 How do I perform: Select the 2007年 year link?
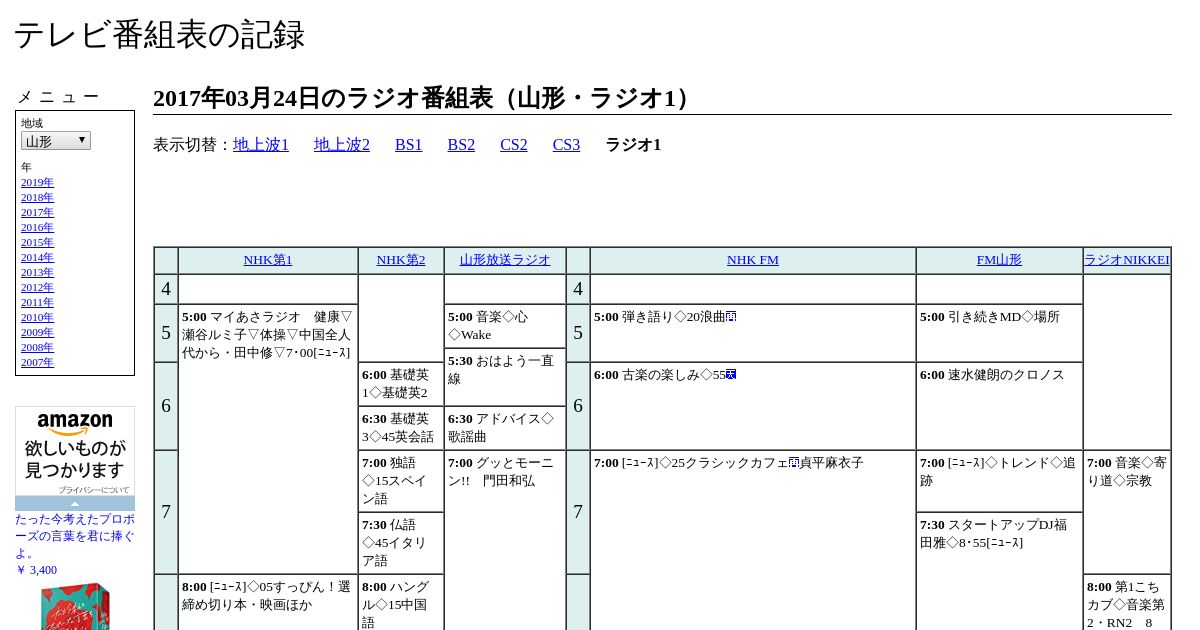(37, 362)
